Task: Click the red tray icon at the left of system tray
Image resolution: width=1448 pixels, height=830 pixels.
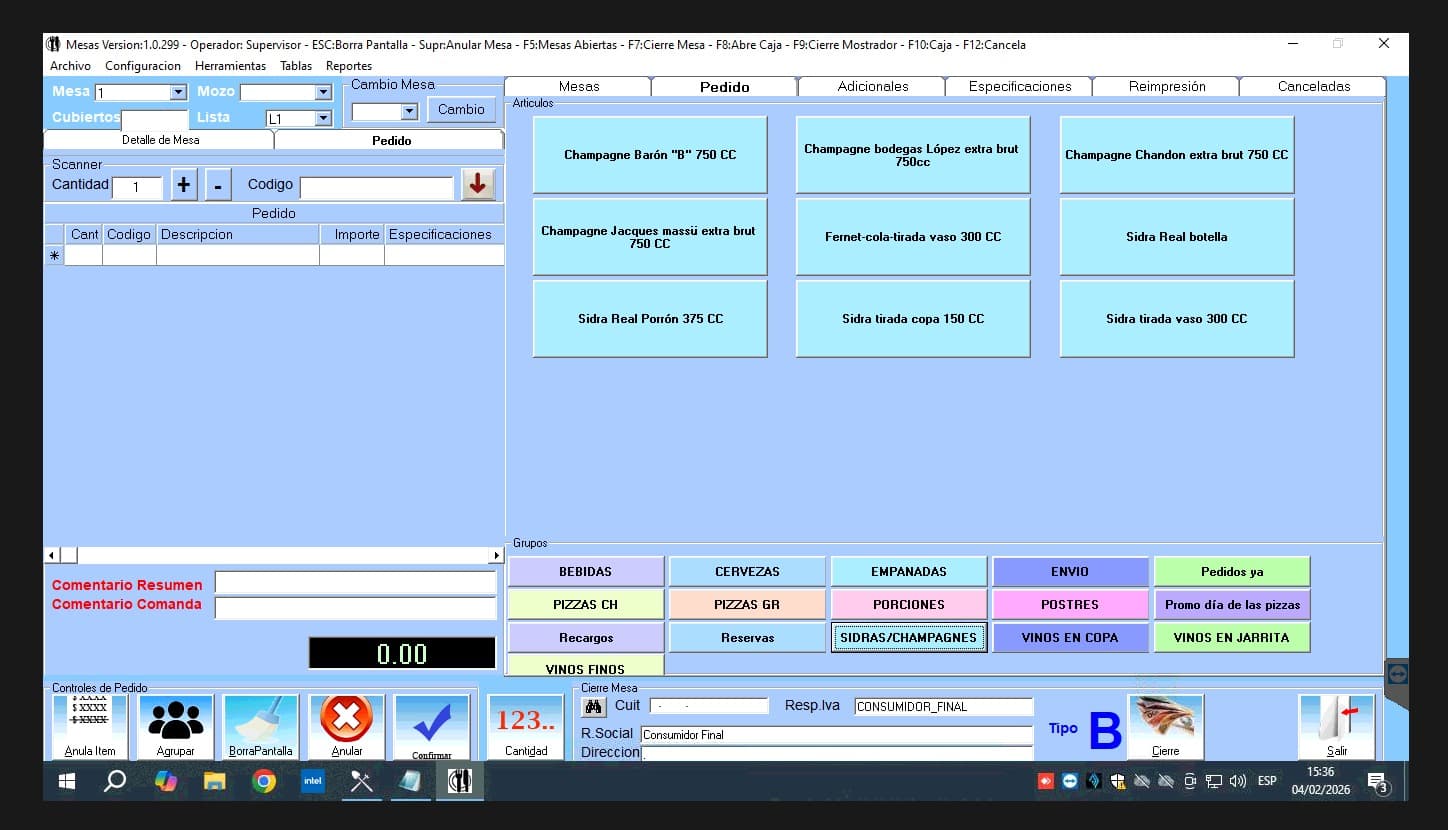Action: pos(1046,781)
